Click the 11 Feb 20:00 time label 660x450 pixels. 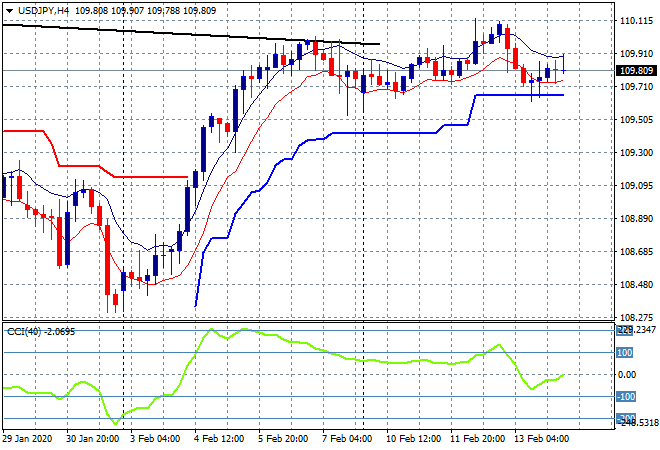point(477,439)
